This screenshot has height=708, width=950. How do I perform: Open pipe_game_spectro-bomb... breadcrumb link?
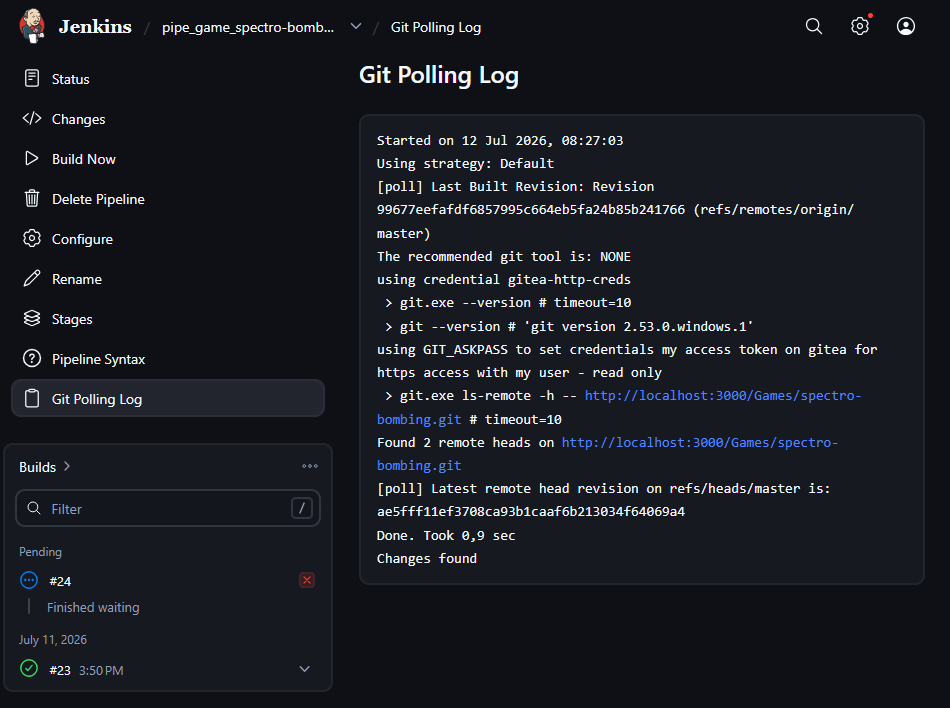248,27
